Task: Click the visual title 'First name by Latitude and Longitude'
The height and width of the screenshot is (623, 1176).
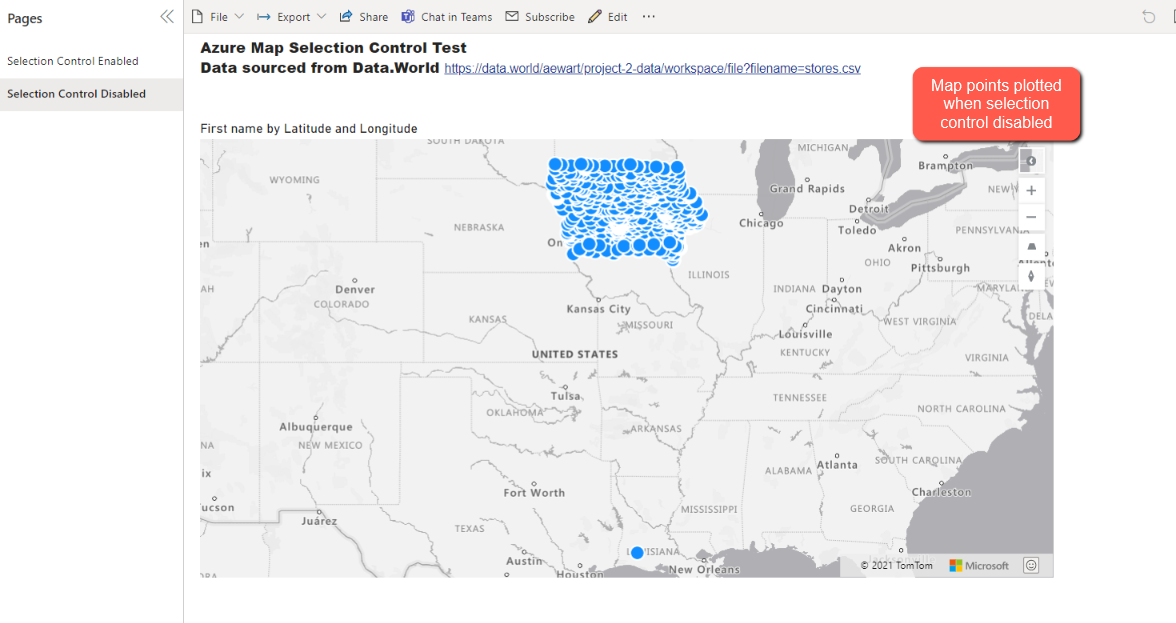Action: 309,129
